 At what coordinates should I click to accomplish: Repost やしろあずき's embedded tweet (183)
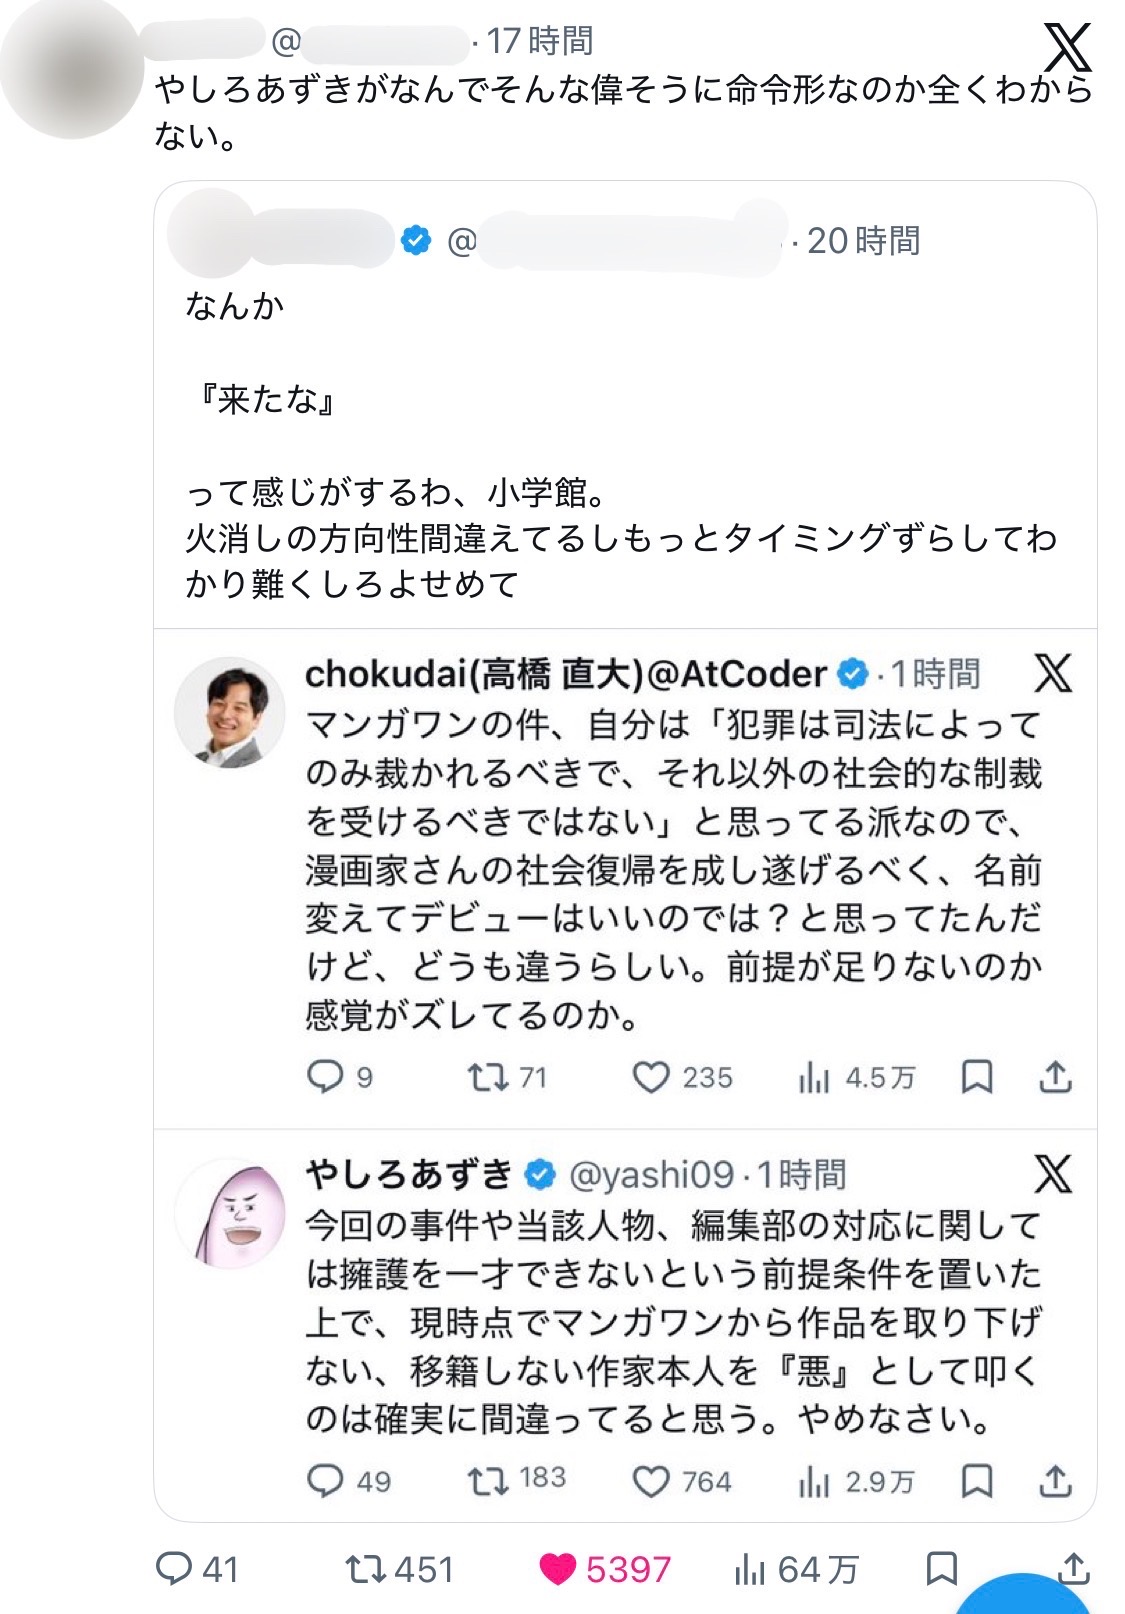pyautogui.click(x=488, y=1481)
